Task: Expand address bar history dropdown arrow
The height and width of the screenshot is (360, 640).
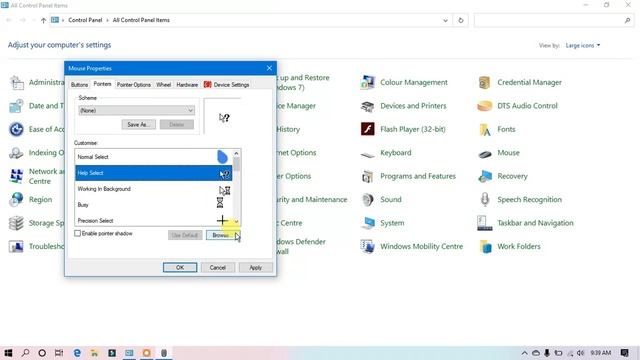Action: [x=445, y=20]
